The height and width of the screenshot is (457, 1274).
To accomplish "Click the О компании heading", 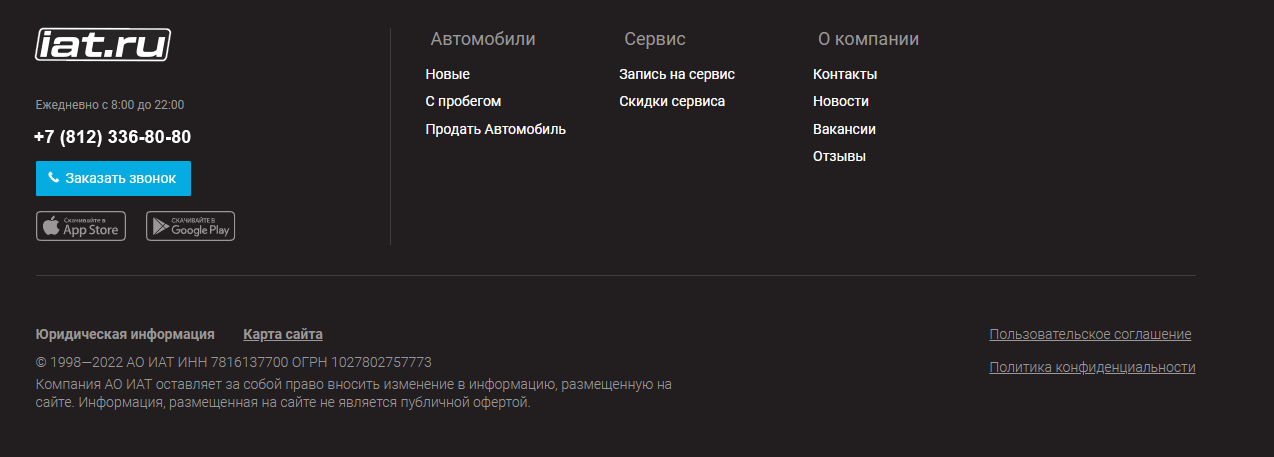I will pos(868,39).
